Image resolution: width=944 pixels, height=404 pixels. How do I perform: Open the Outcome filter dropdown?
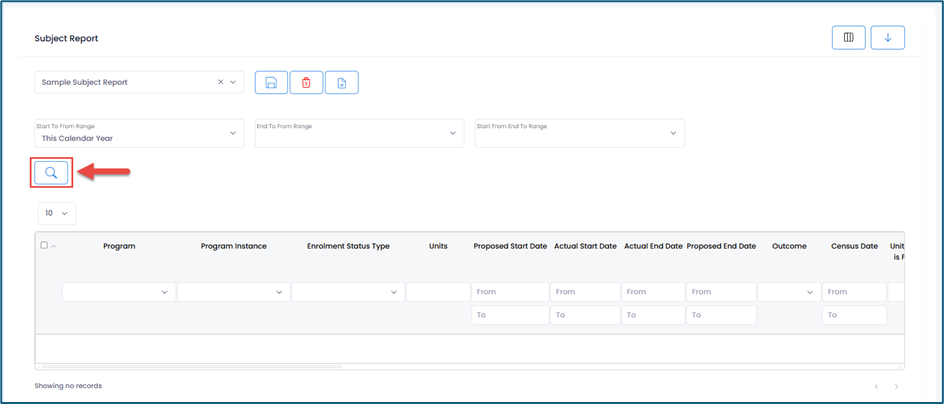[788, 292]
